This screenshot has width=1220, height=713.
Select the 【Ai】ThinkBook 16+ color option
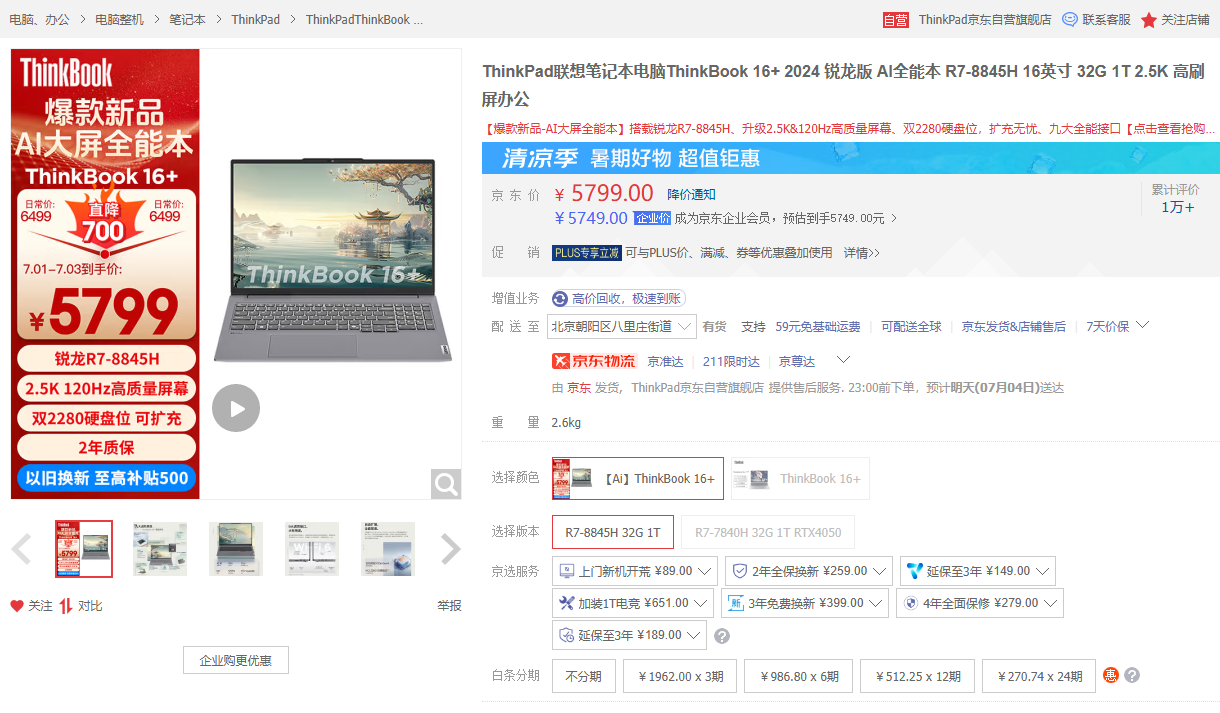[x=637, y=478]
